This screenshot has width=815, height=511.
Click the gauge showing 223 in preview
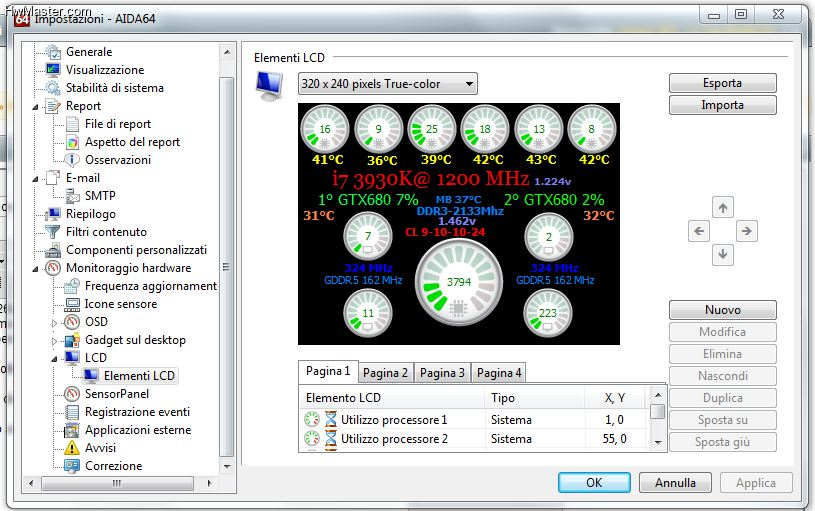pyautogui.click(x=548, y=313)
